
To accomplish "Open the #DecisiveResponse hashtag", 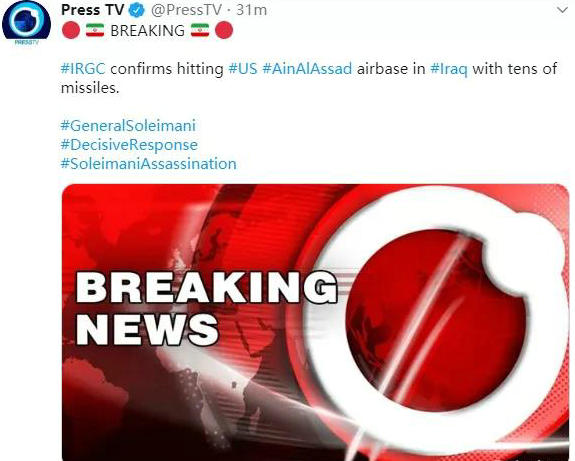I will click(x=129, y=145).
